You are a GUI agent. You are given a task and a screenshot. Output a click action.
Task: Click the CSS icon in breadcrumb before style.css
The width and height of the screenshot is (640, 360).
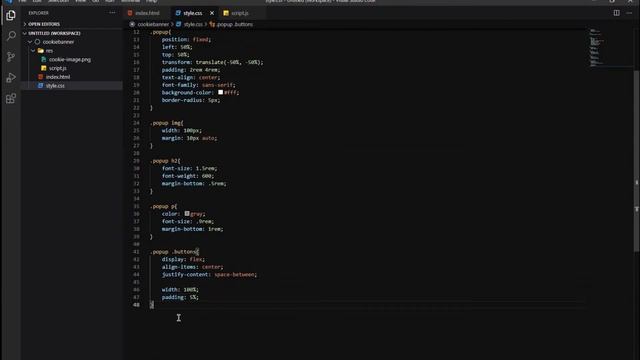[178, 24]
